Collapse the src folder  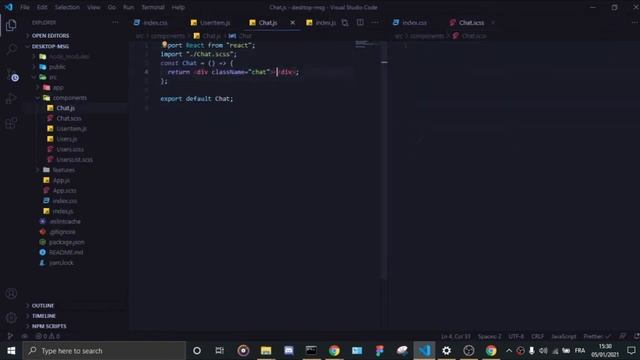tap(53, 77)
